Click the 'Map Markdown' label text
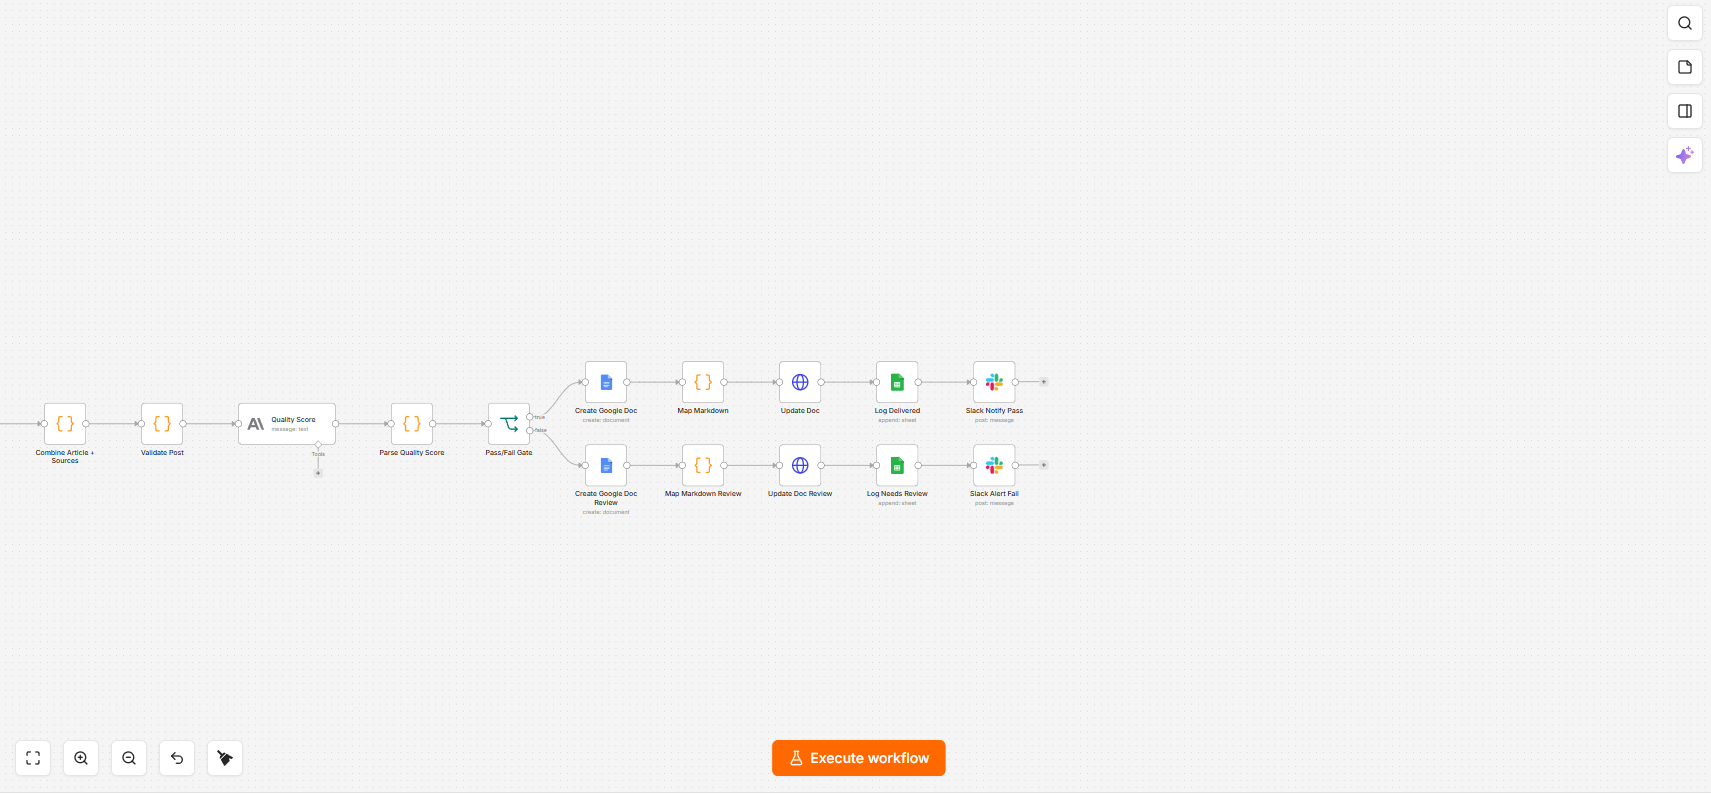This screenshot has width=1711, height=794. tap(703, 411)
